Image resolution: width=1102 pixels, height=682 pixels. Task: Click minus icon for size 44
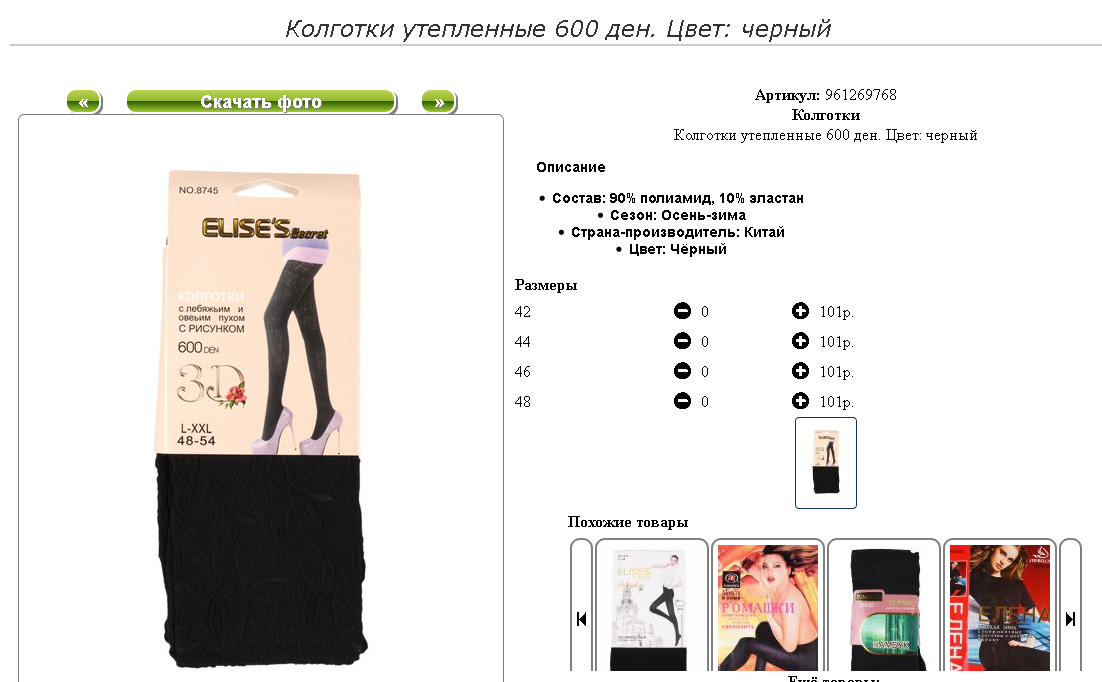tap(682, 341)
